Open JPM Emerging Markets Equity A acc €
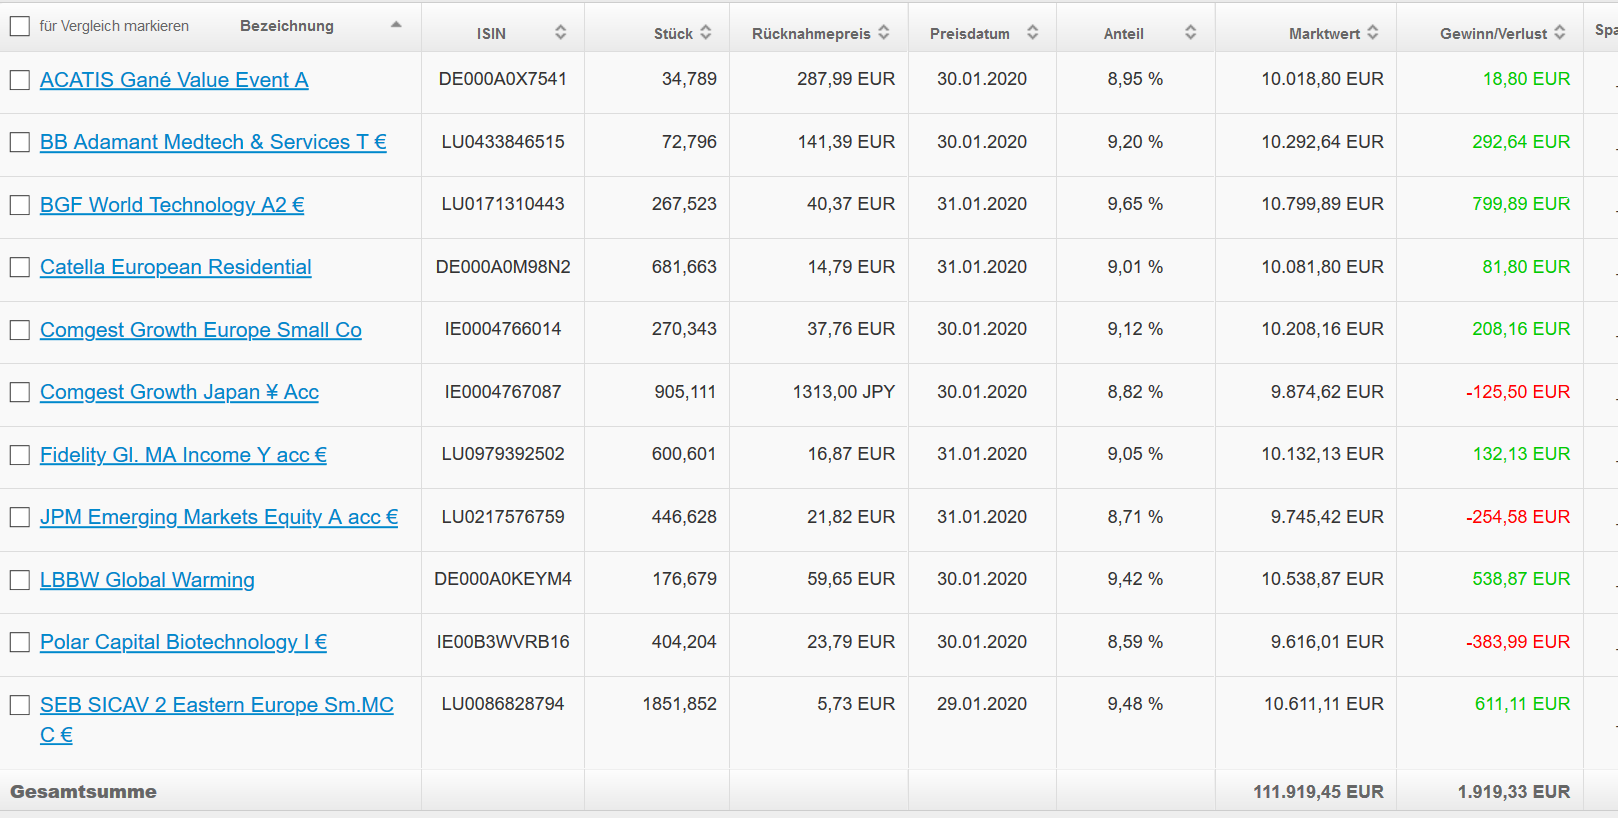1618x818 pixels. point(219,517)
